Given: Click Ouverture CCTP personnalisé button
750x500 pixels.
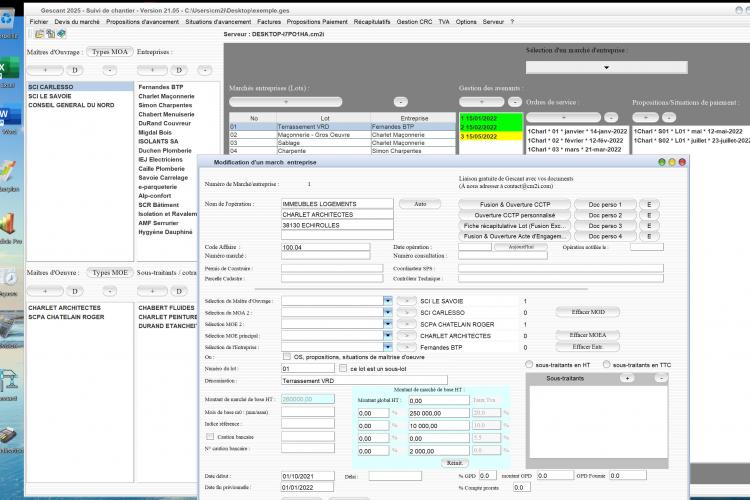Looking at the screenshot, I should 515,215.
